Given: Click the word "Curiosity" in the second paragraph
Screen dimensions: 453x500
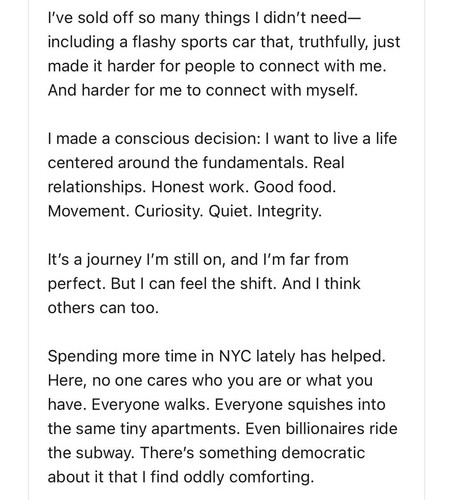Looking at the screenshot, I should pyautogui.click(x=168, y=211).
